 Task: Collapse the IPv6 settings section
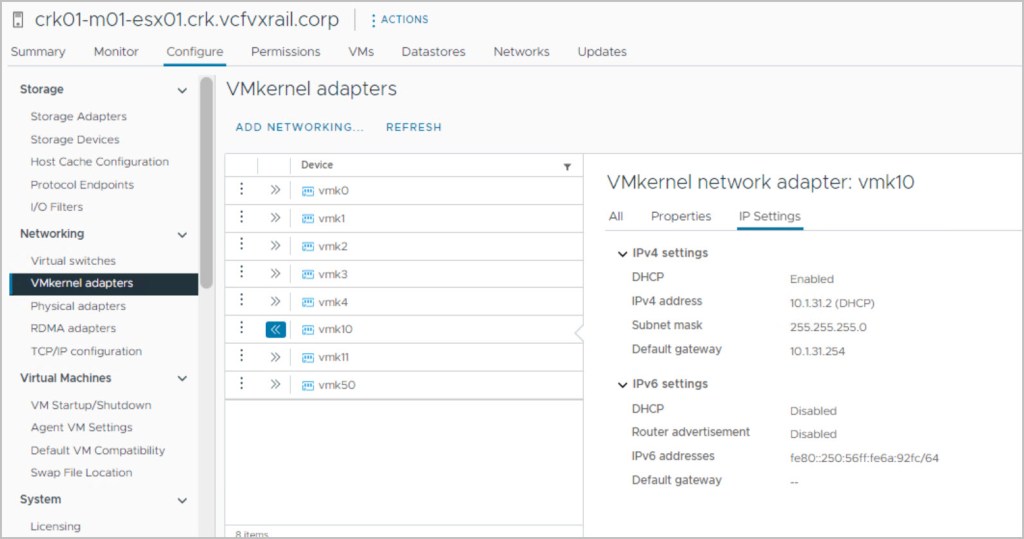click(623, 384)
